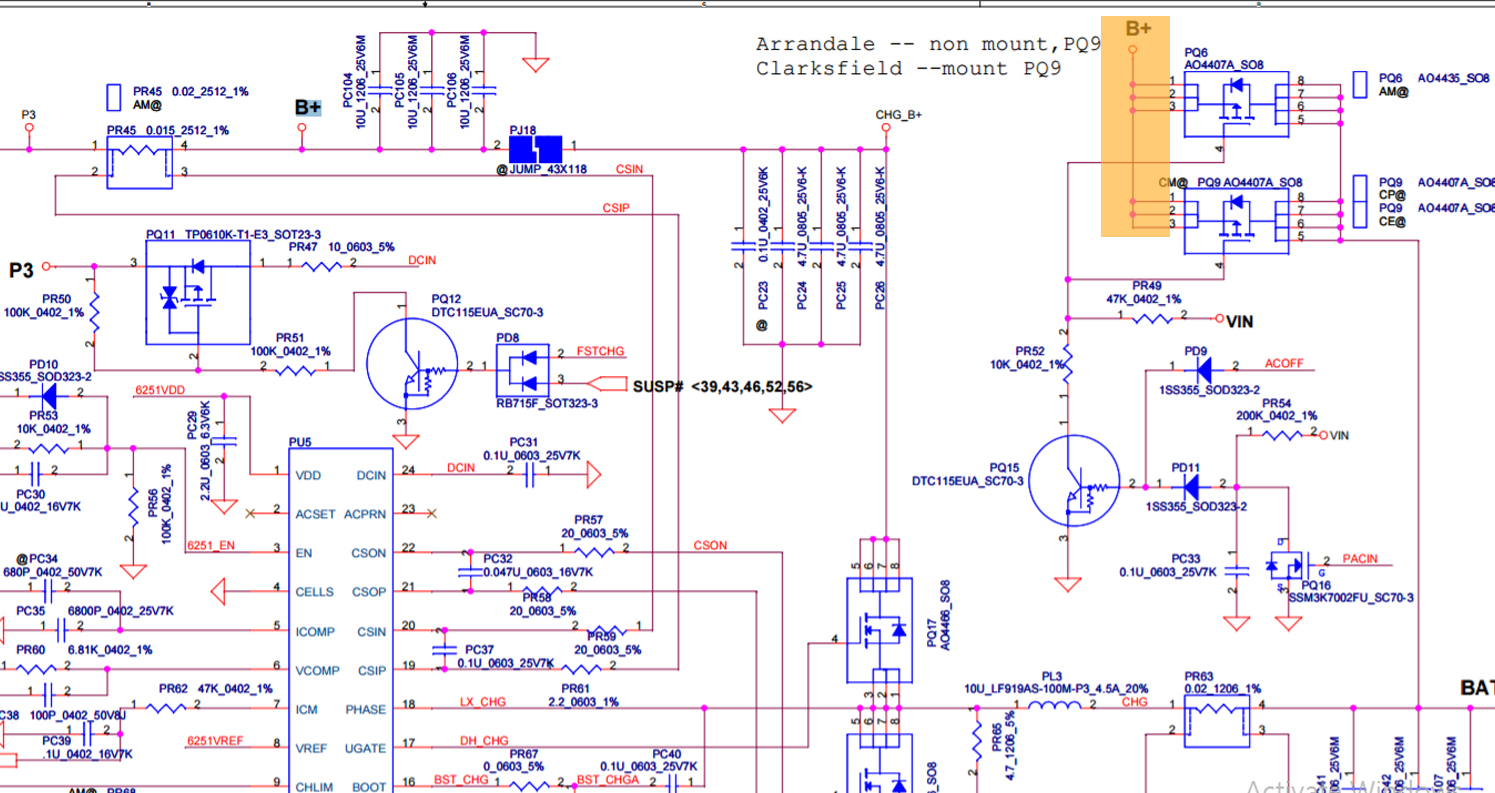Click the PL3 inductor designator
The height and width of the screenshot is (793, 1495).
click(x=1051, y=676)
